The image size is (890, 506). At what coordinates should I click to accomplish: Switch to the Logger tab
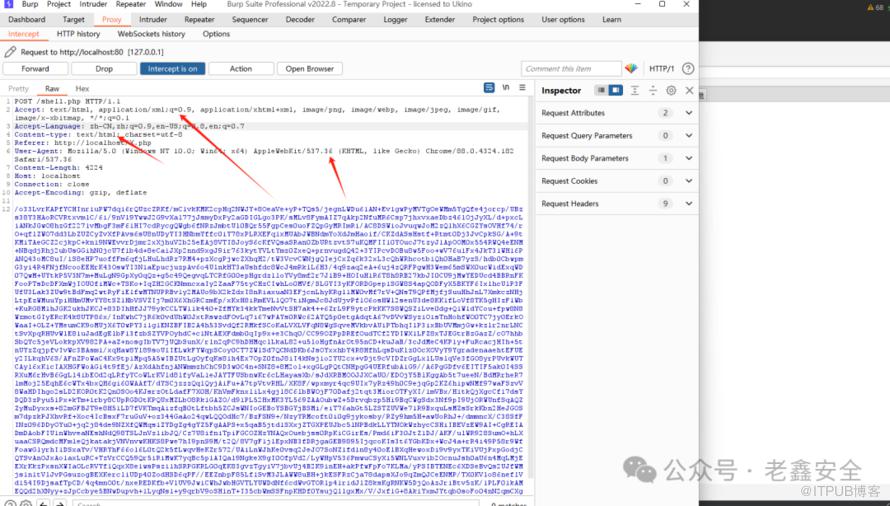(395, 19)
